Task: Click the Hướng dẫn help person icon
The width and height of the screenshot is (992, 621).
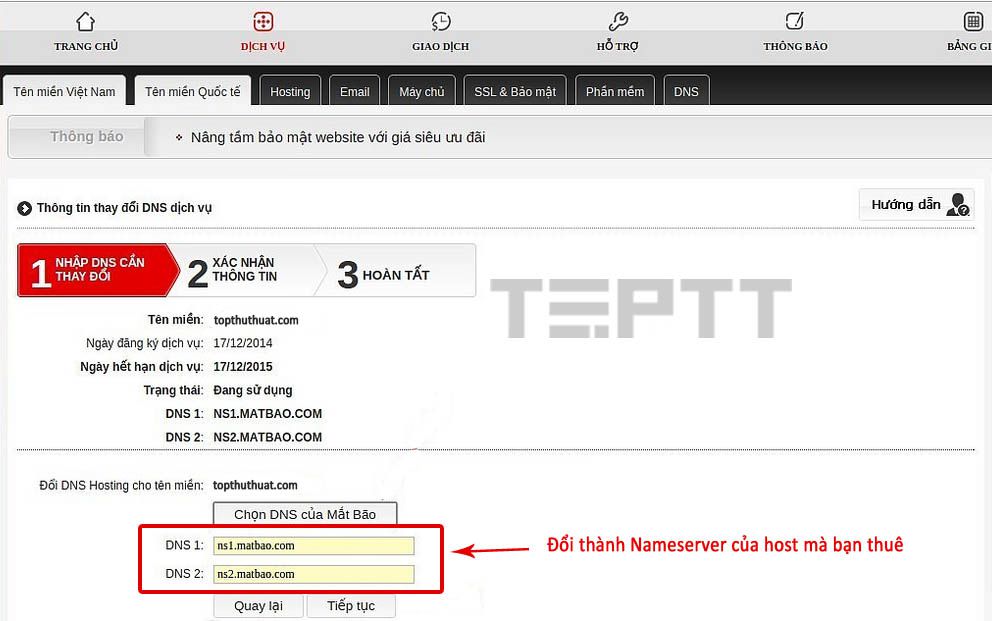Action: 958,204
